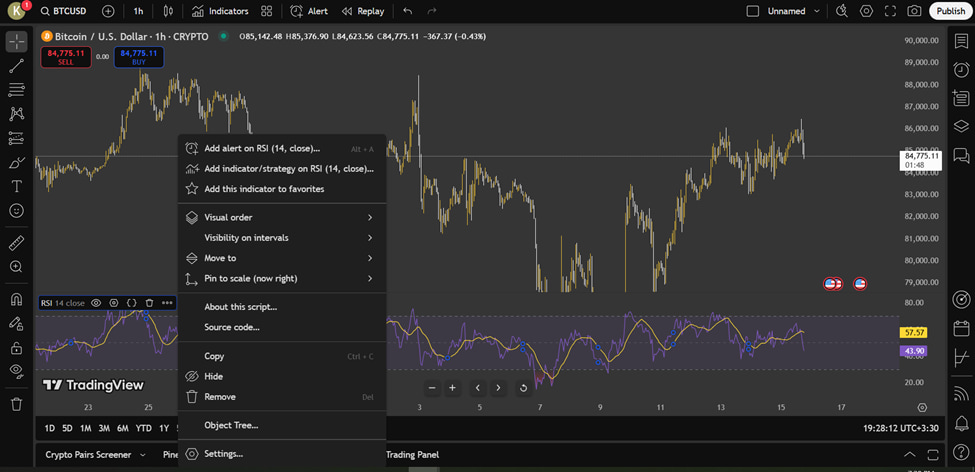This screenshot has height=472, width=975.
Task: Choose Add this indicator to favorites
Action: pos(282,188)
